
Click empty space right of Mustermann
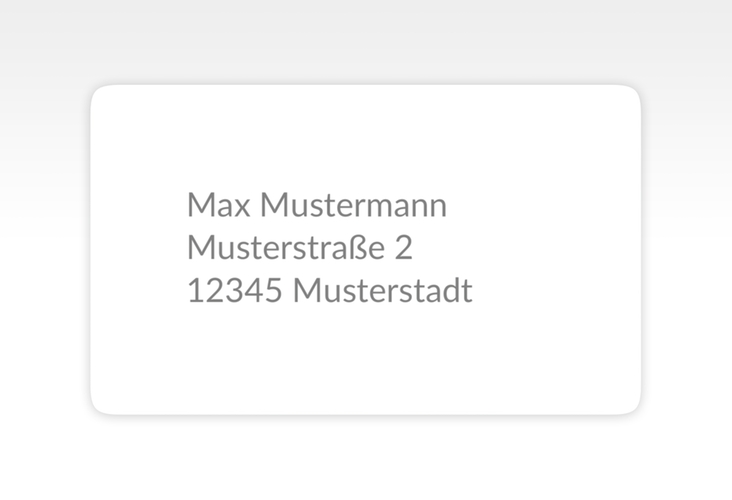[x=542, y=205]
